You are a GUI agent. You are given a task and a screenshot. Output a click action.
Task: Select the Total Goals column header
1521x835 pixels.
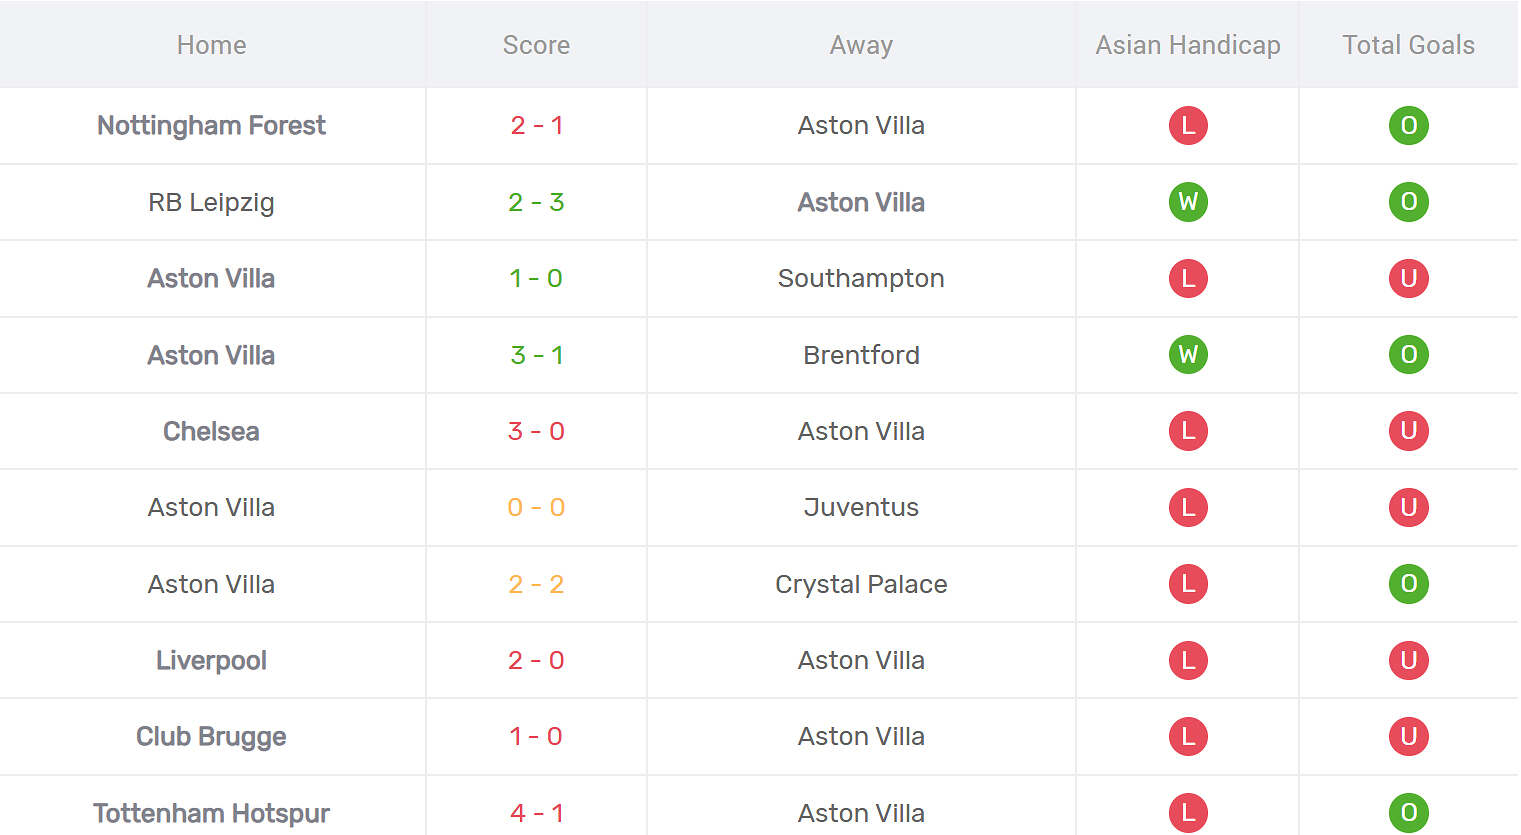(1408, 45)
